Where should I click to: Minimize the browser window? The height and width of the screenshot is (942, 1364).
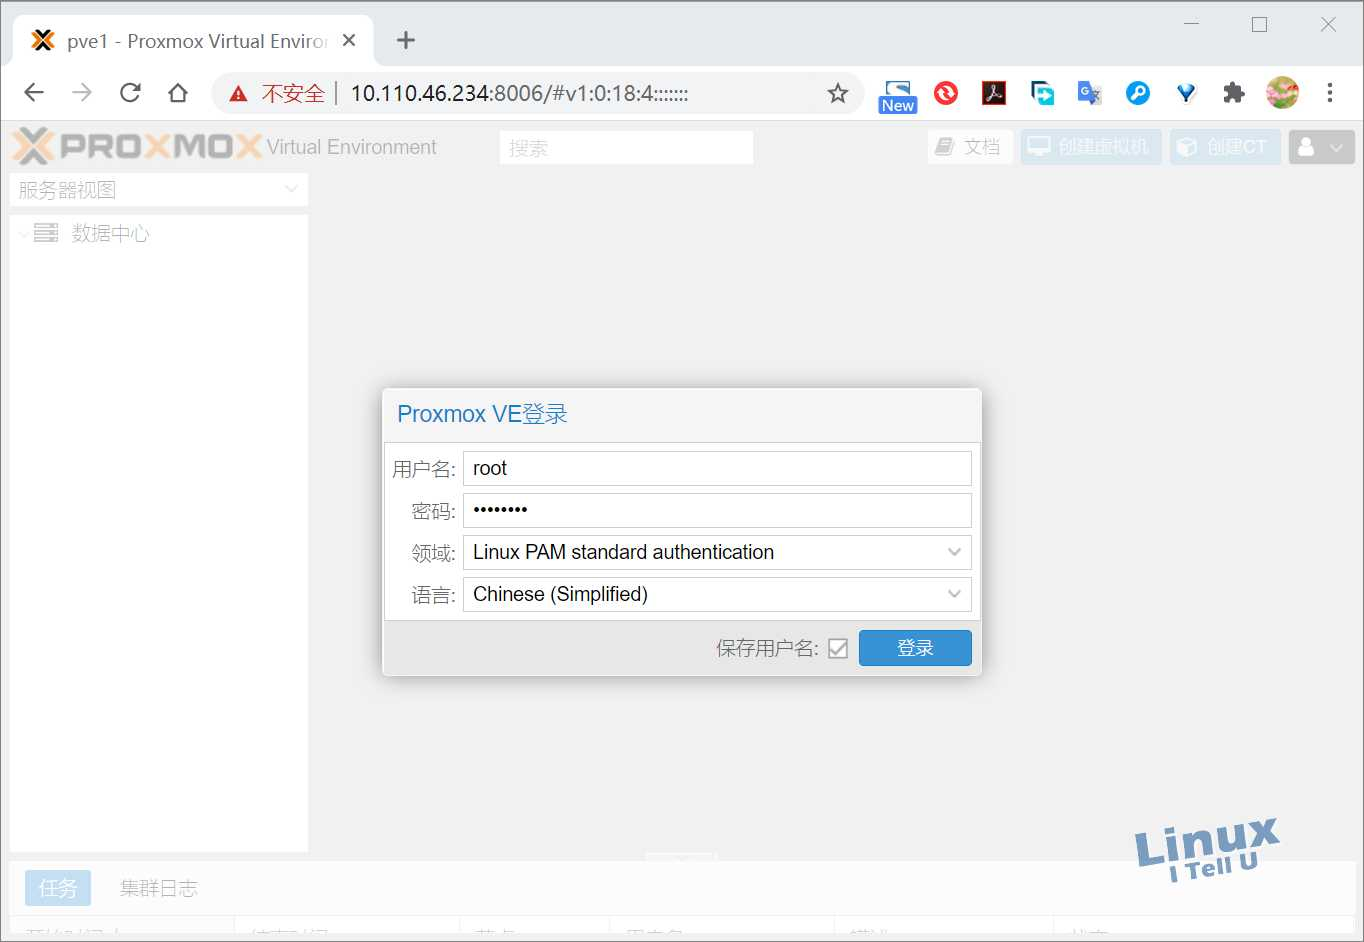pyautogui.click(x=1191, y=24)
